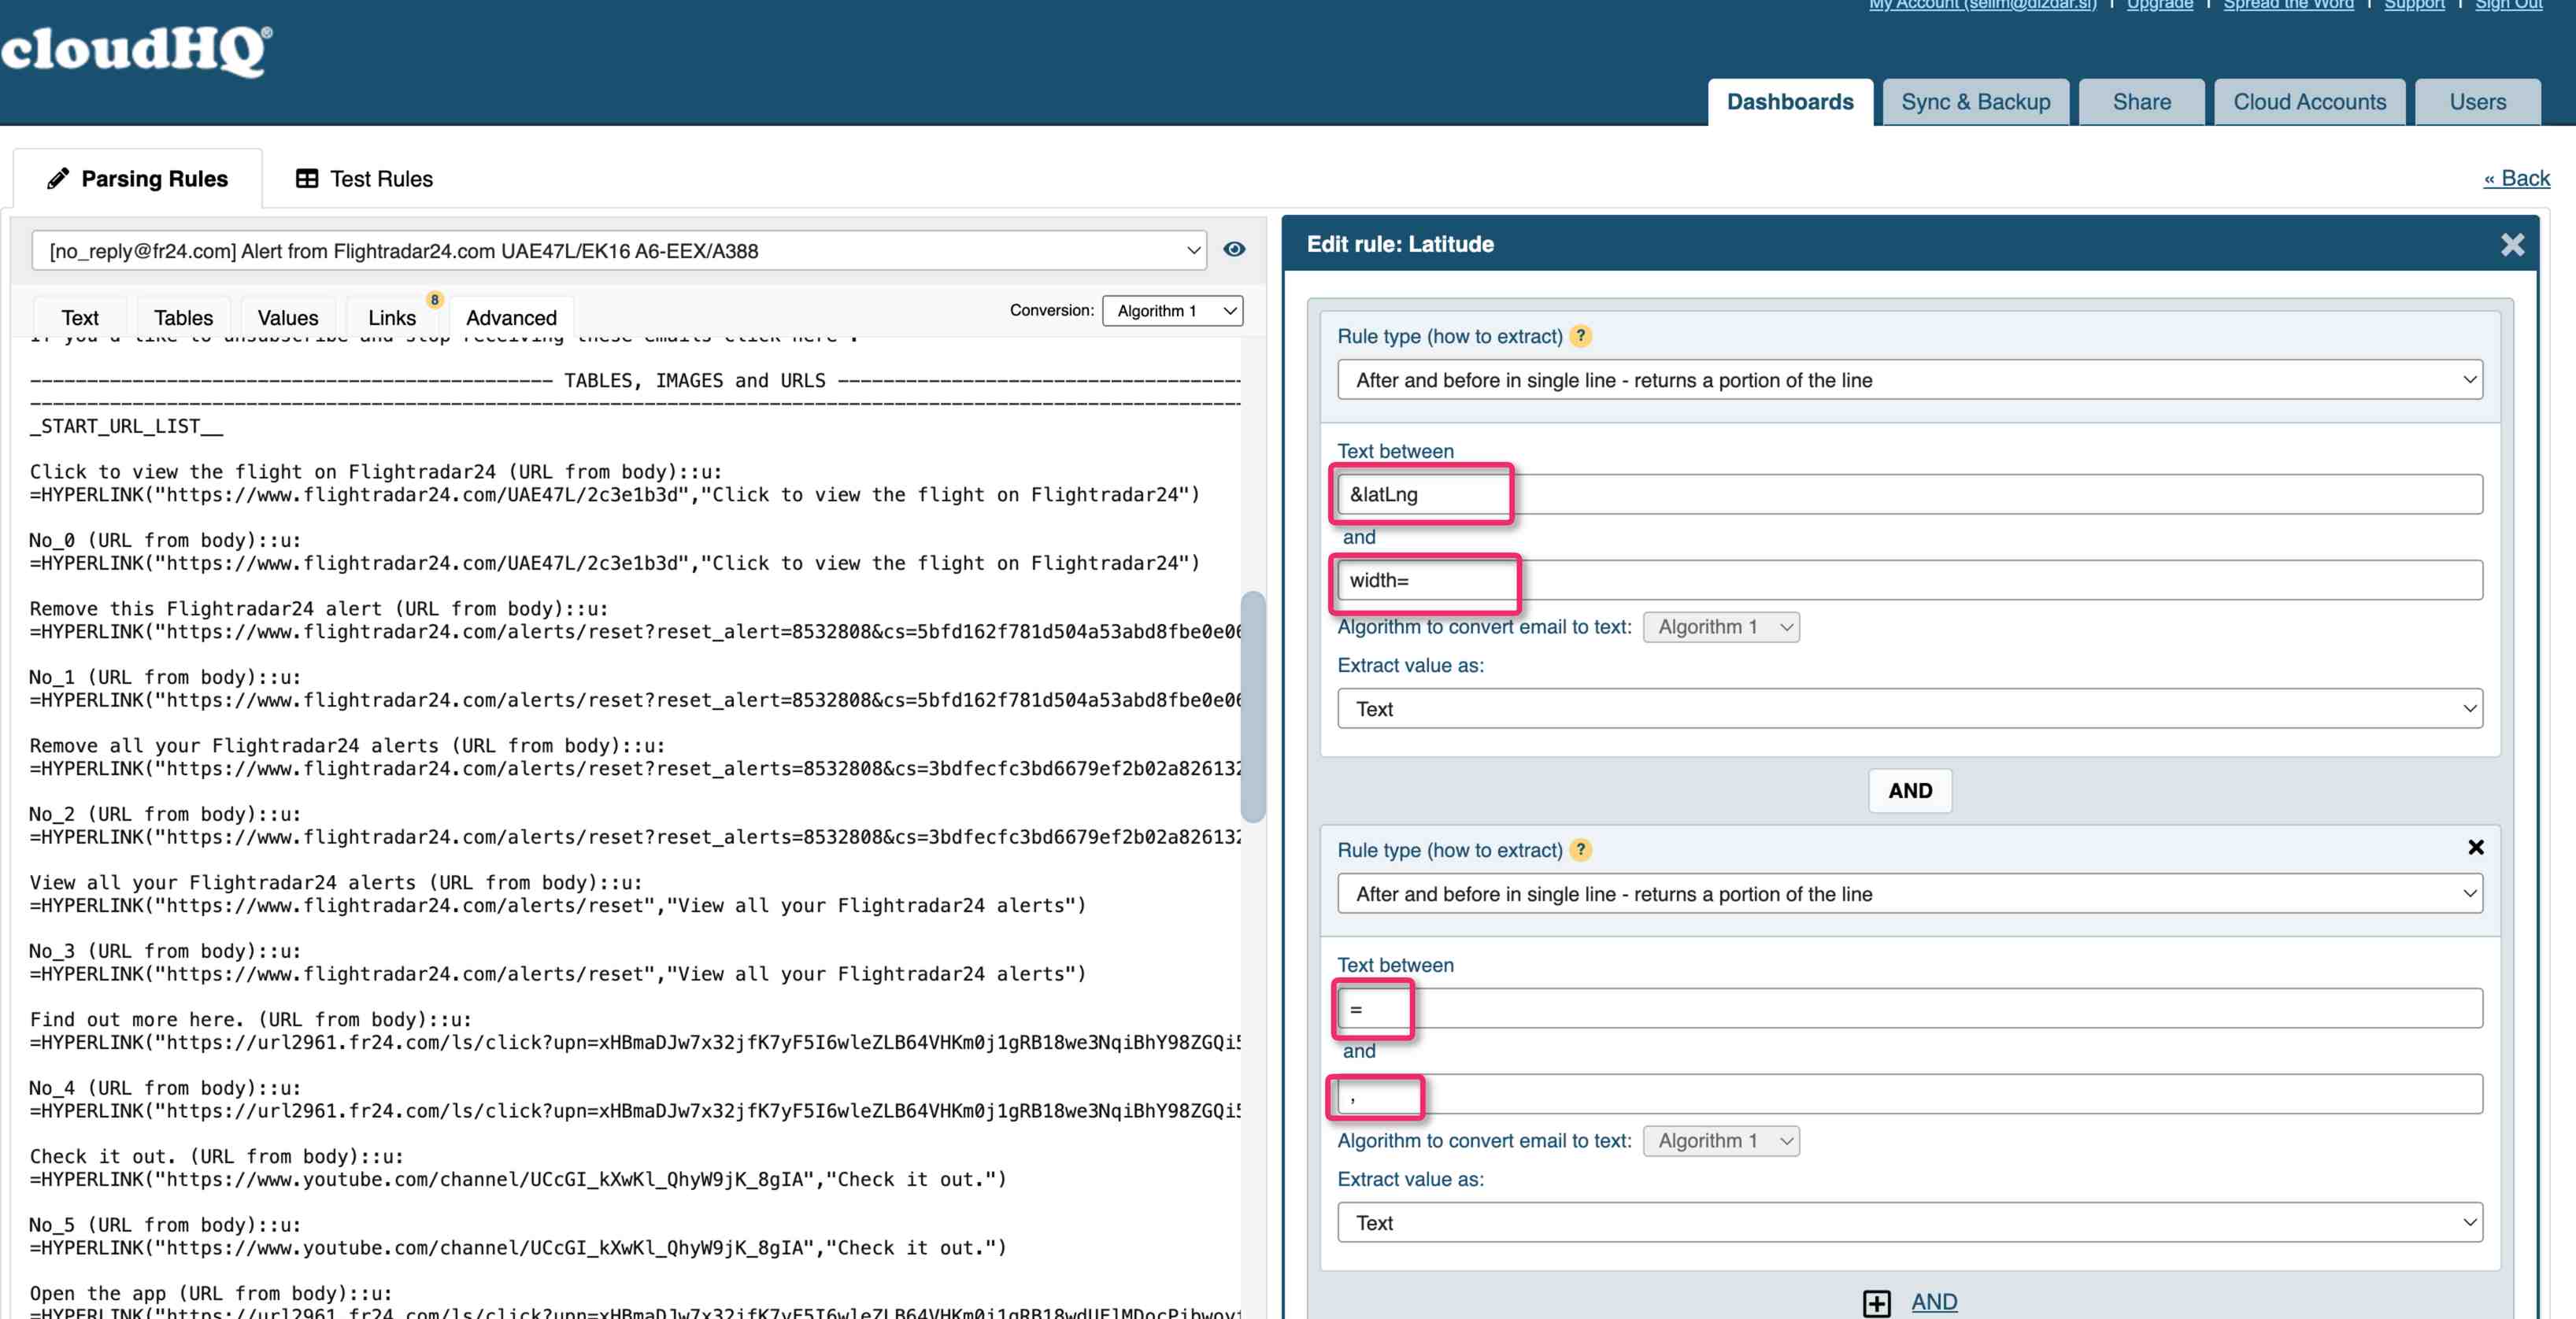The height and width of the screenshot is (1319, 2576).
Task: Click the width= text input field
Action: 1909,580
